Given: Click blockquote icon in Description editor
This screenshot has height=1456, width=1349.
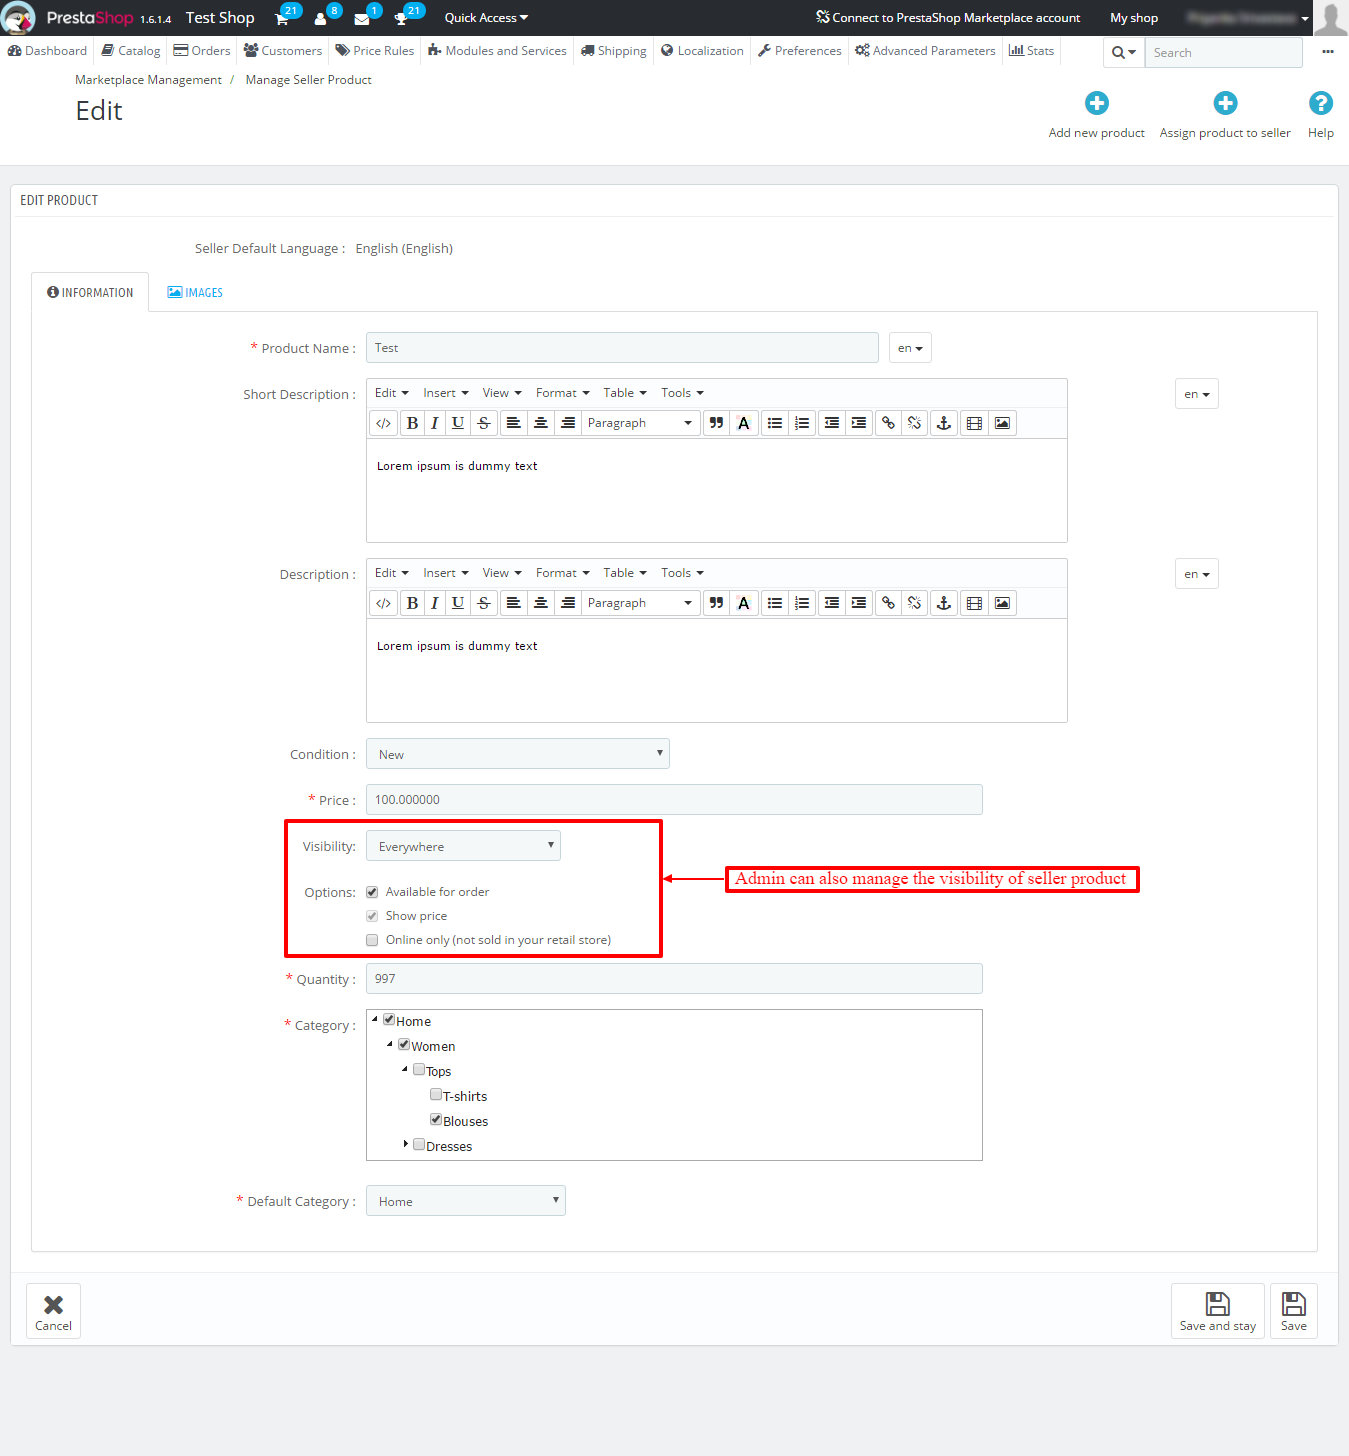Looking at the screenshot, I should [x=716, y=603].
